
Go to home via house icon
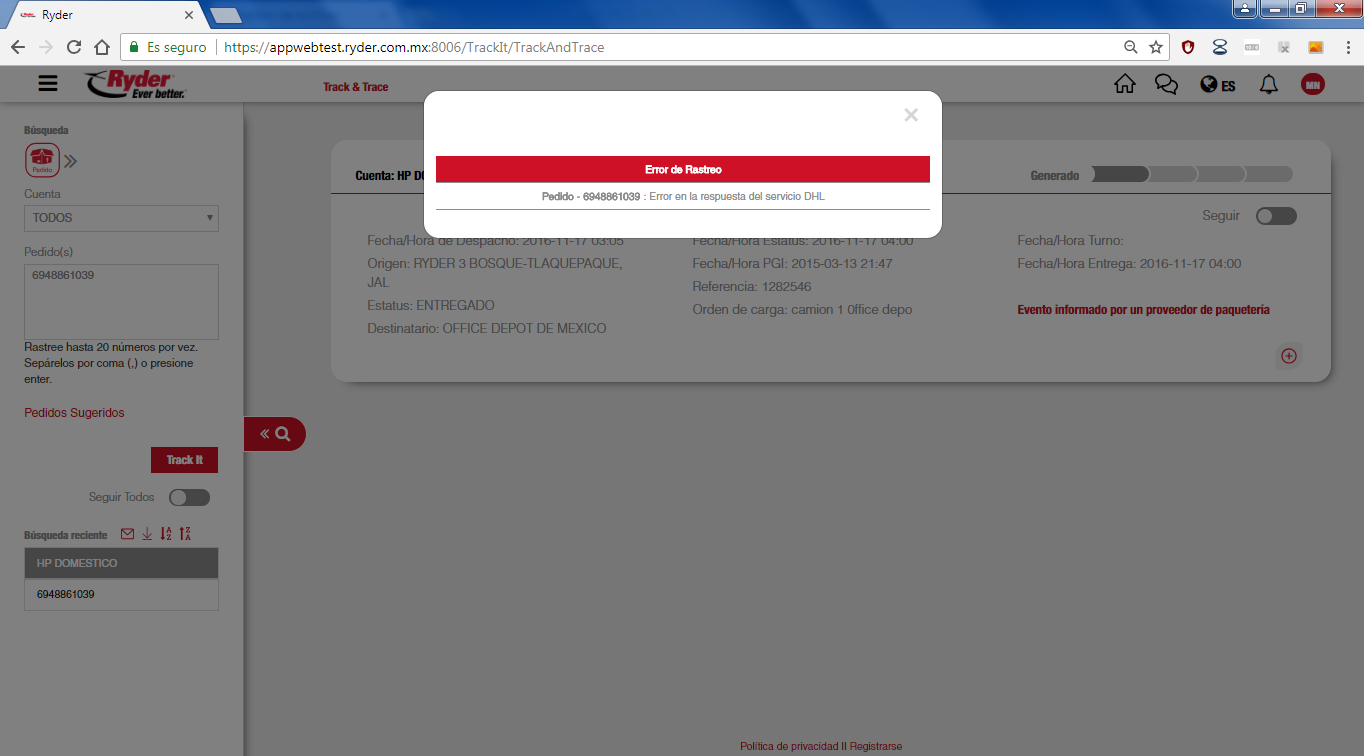[x=1124, y=85]
